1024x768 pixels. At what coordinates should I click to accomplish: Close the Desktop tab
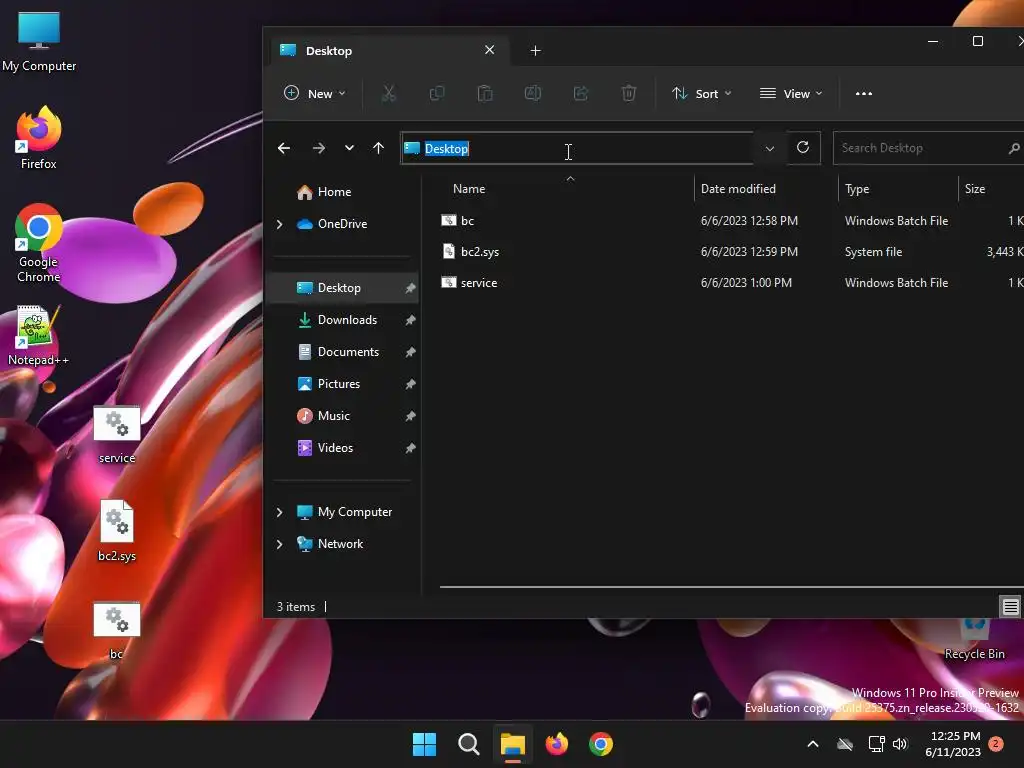489,50
